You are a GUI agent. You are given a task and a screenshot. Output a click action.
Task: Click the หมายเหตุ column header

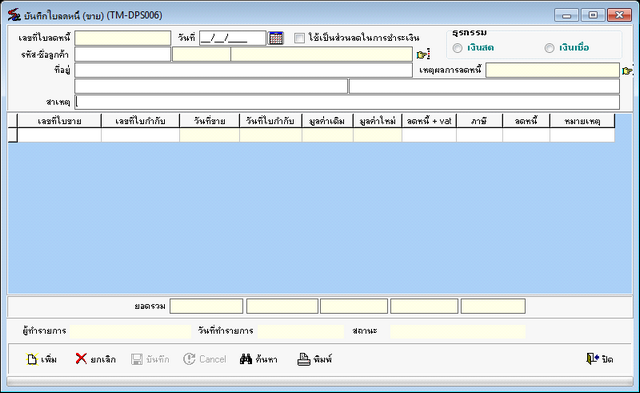point(582,121)
